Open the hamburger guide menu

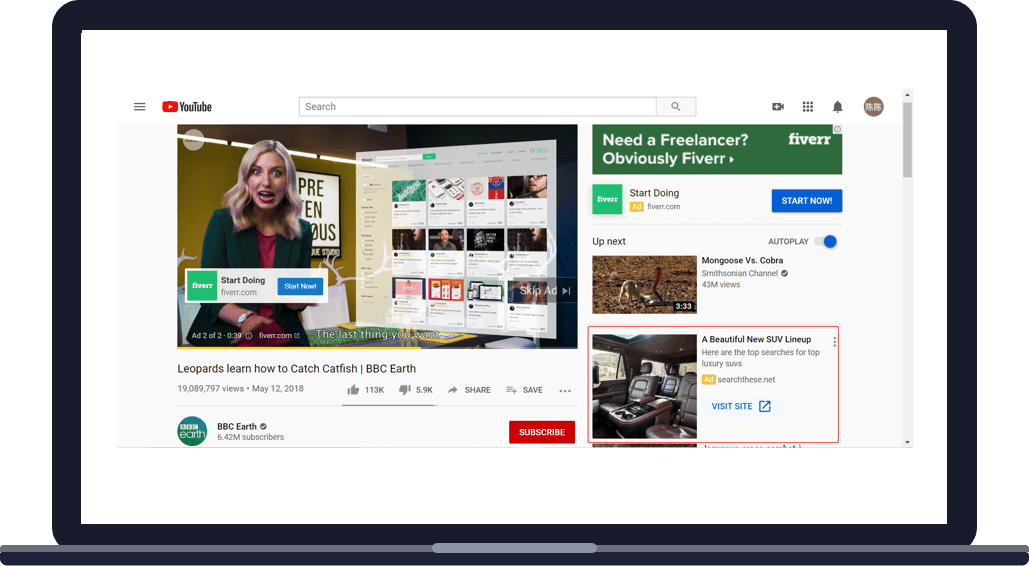pyautogui.click(x=139, y=106)
